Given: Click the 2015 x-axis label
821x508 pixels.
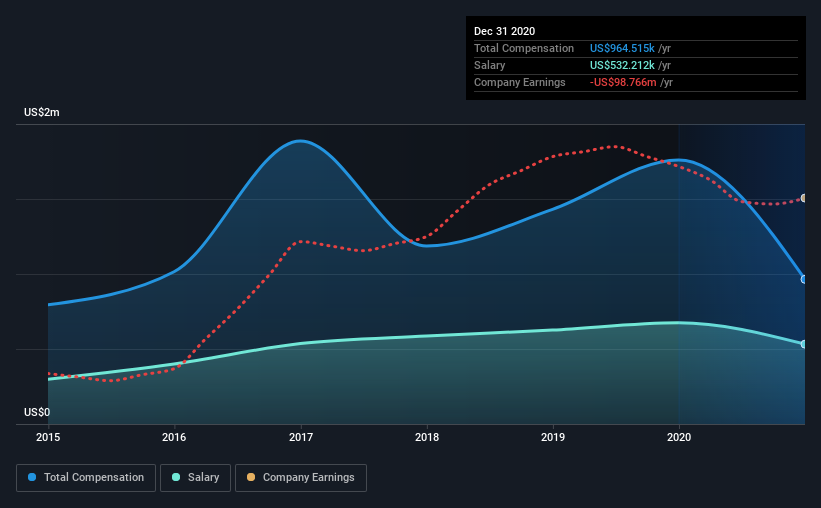Looking at the screenshot, I should (x=48, y=437).
